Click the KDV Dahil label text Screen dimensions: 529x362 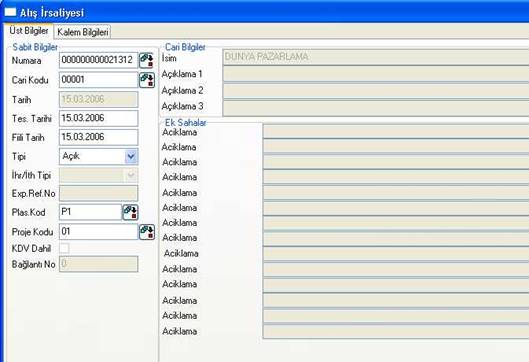(31, 249)
